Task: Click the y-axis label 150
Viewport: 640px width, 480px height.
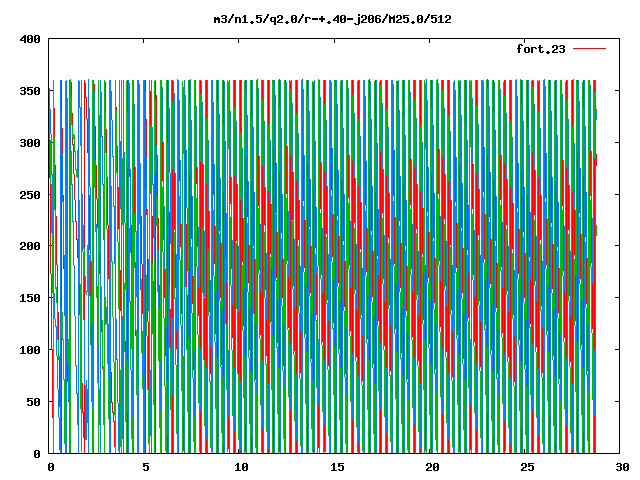Action: tap(30, 298)
